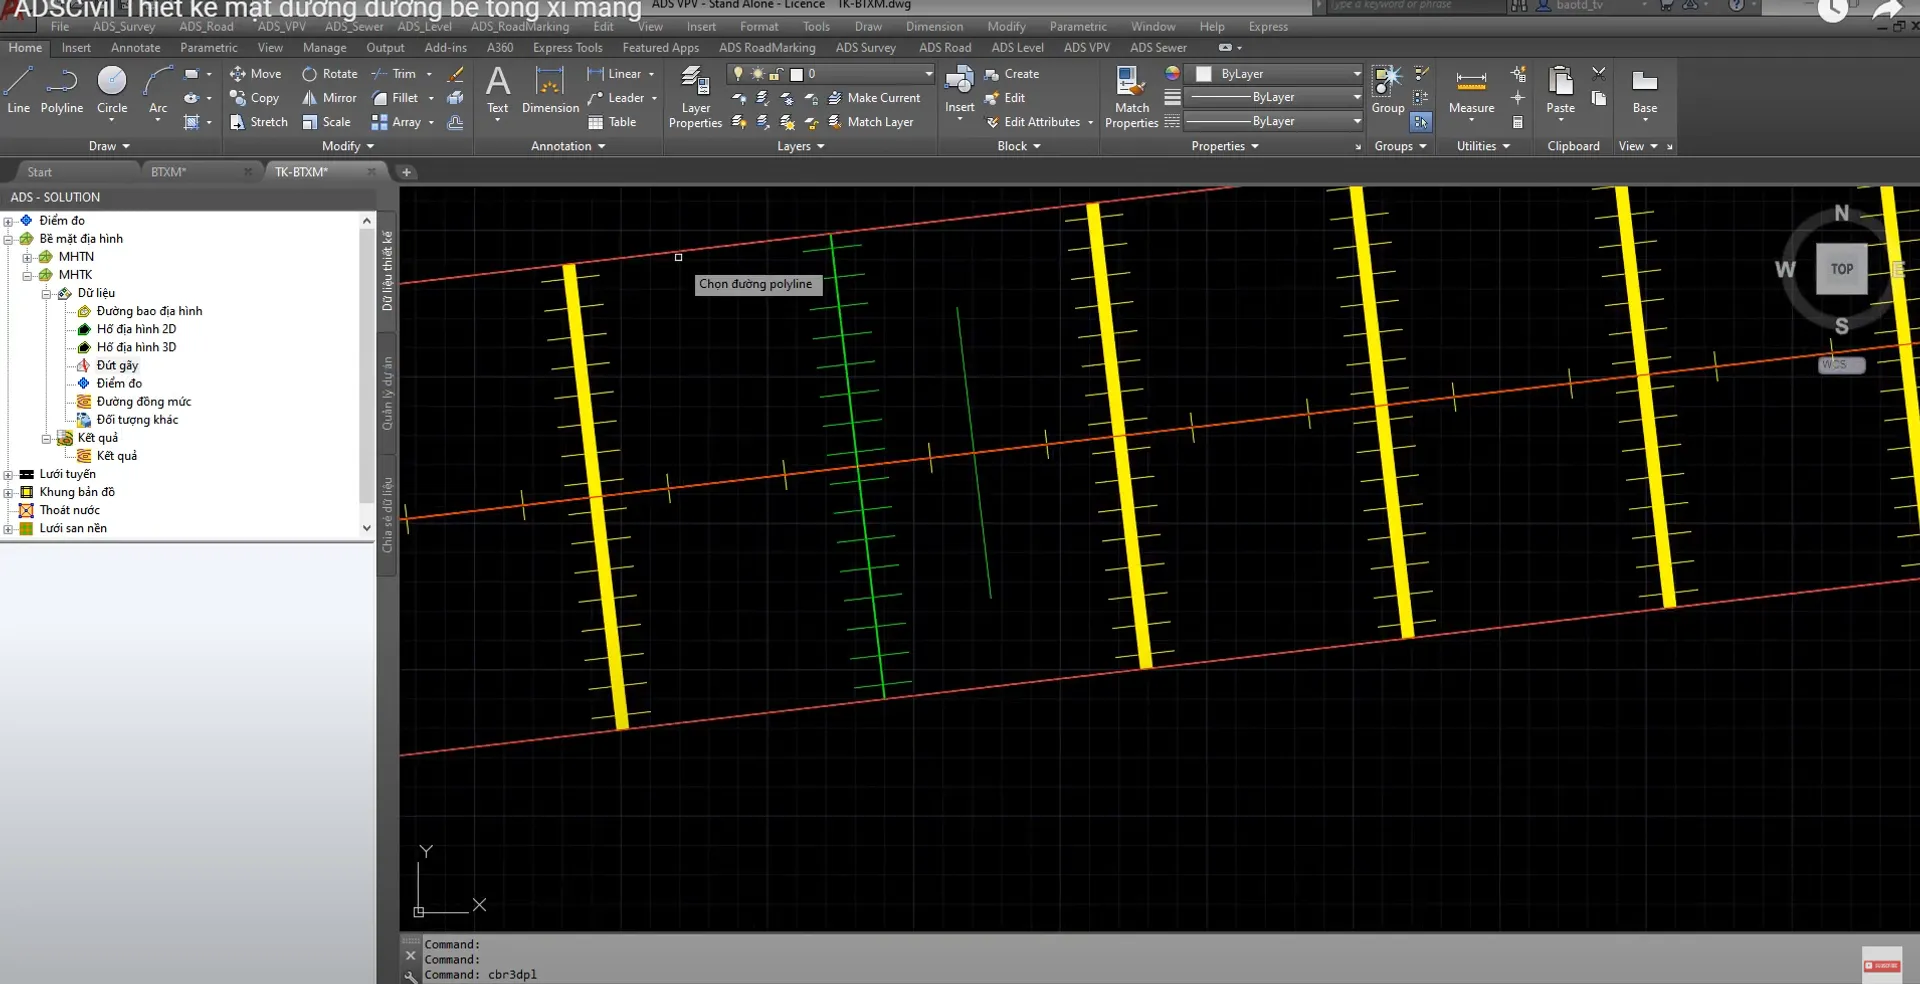This screenshot has width=1920, height=984.
Task: Open the ADS_Road menu
Action: 206,27
